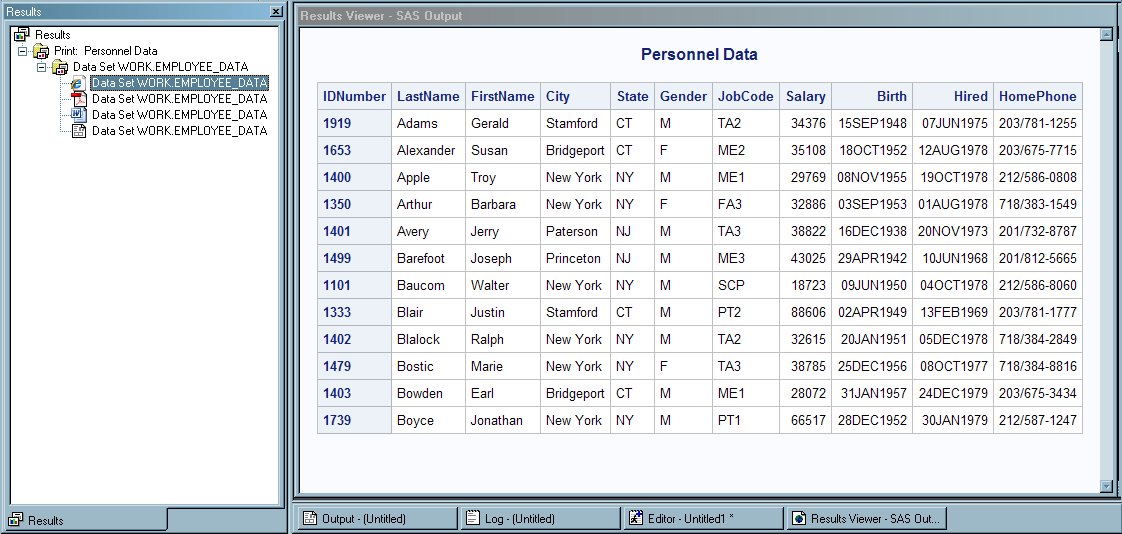Click the Print: Personnel Data folder icon
The width and height of the screenshot is (1122, 534).
[41, 51]
